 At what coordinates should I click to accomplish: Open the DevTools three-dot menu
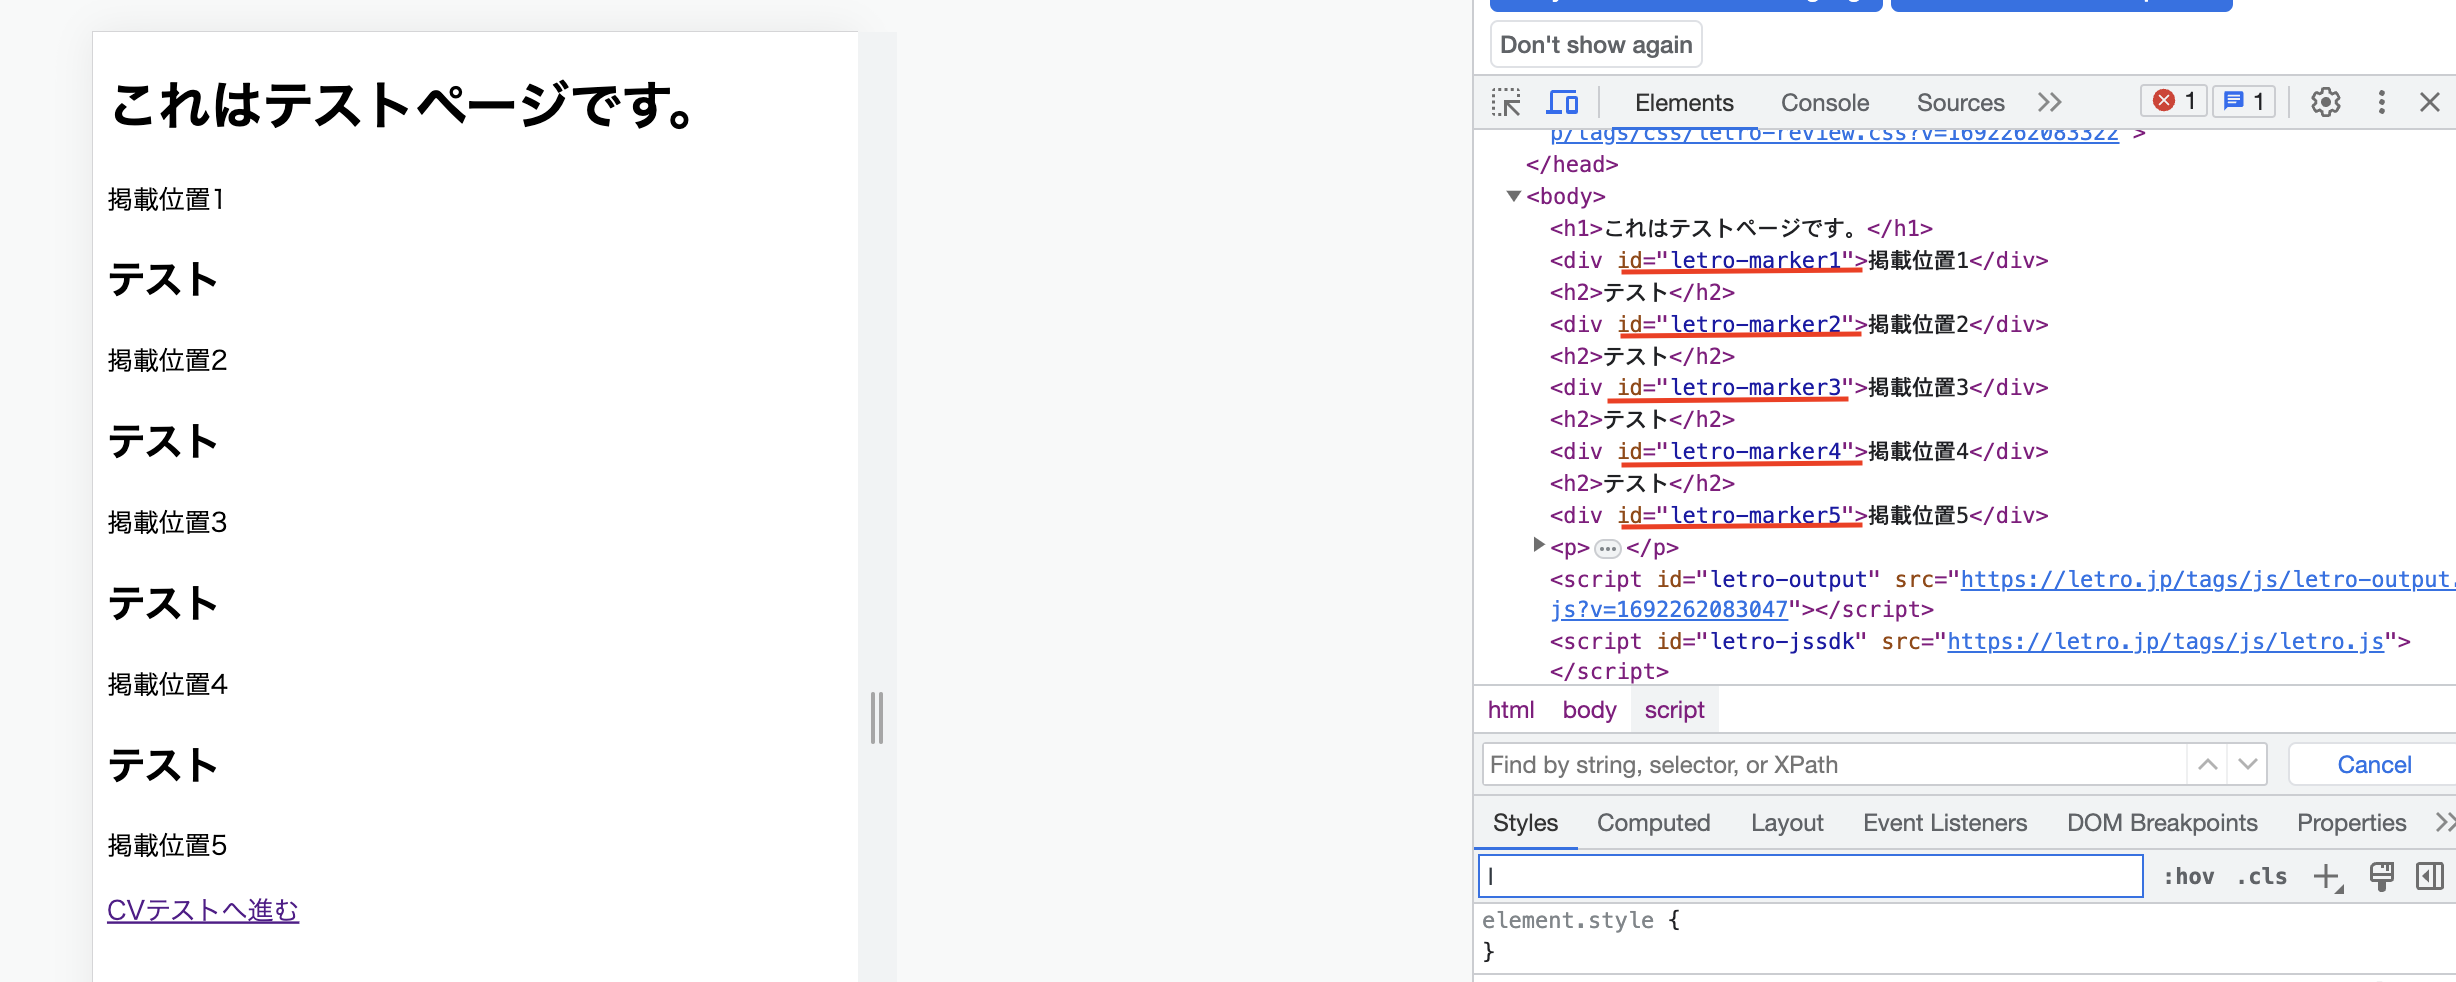point(2381,102)
